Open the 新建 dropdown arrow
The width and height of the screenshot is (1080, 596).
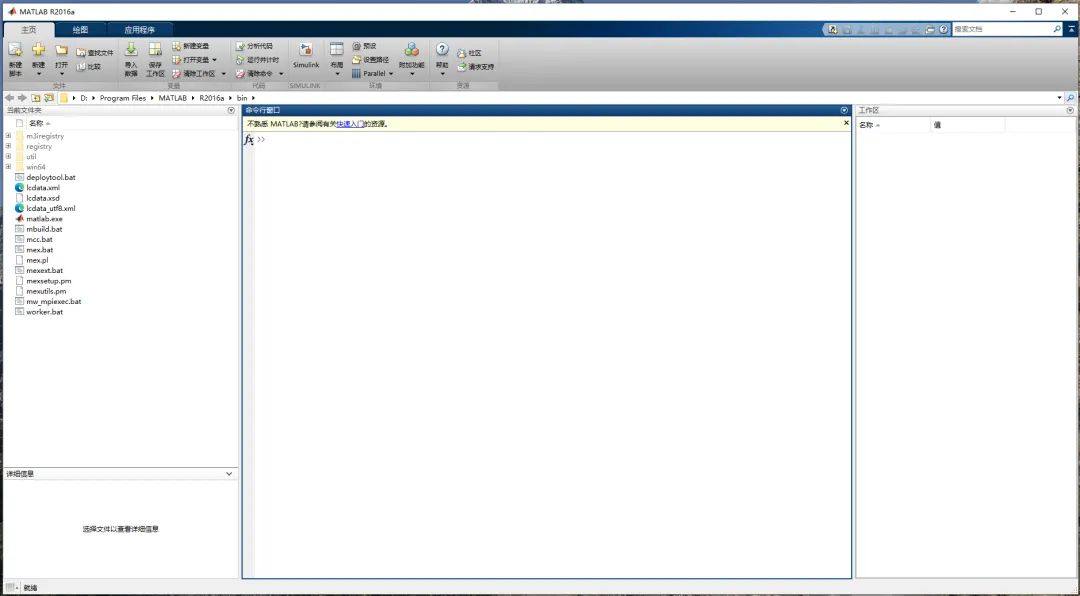[x=39, y=74]
